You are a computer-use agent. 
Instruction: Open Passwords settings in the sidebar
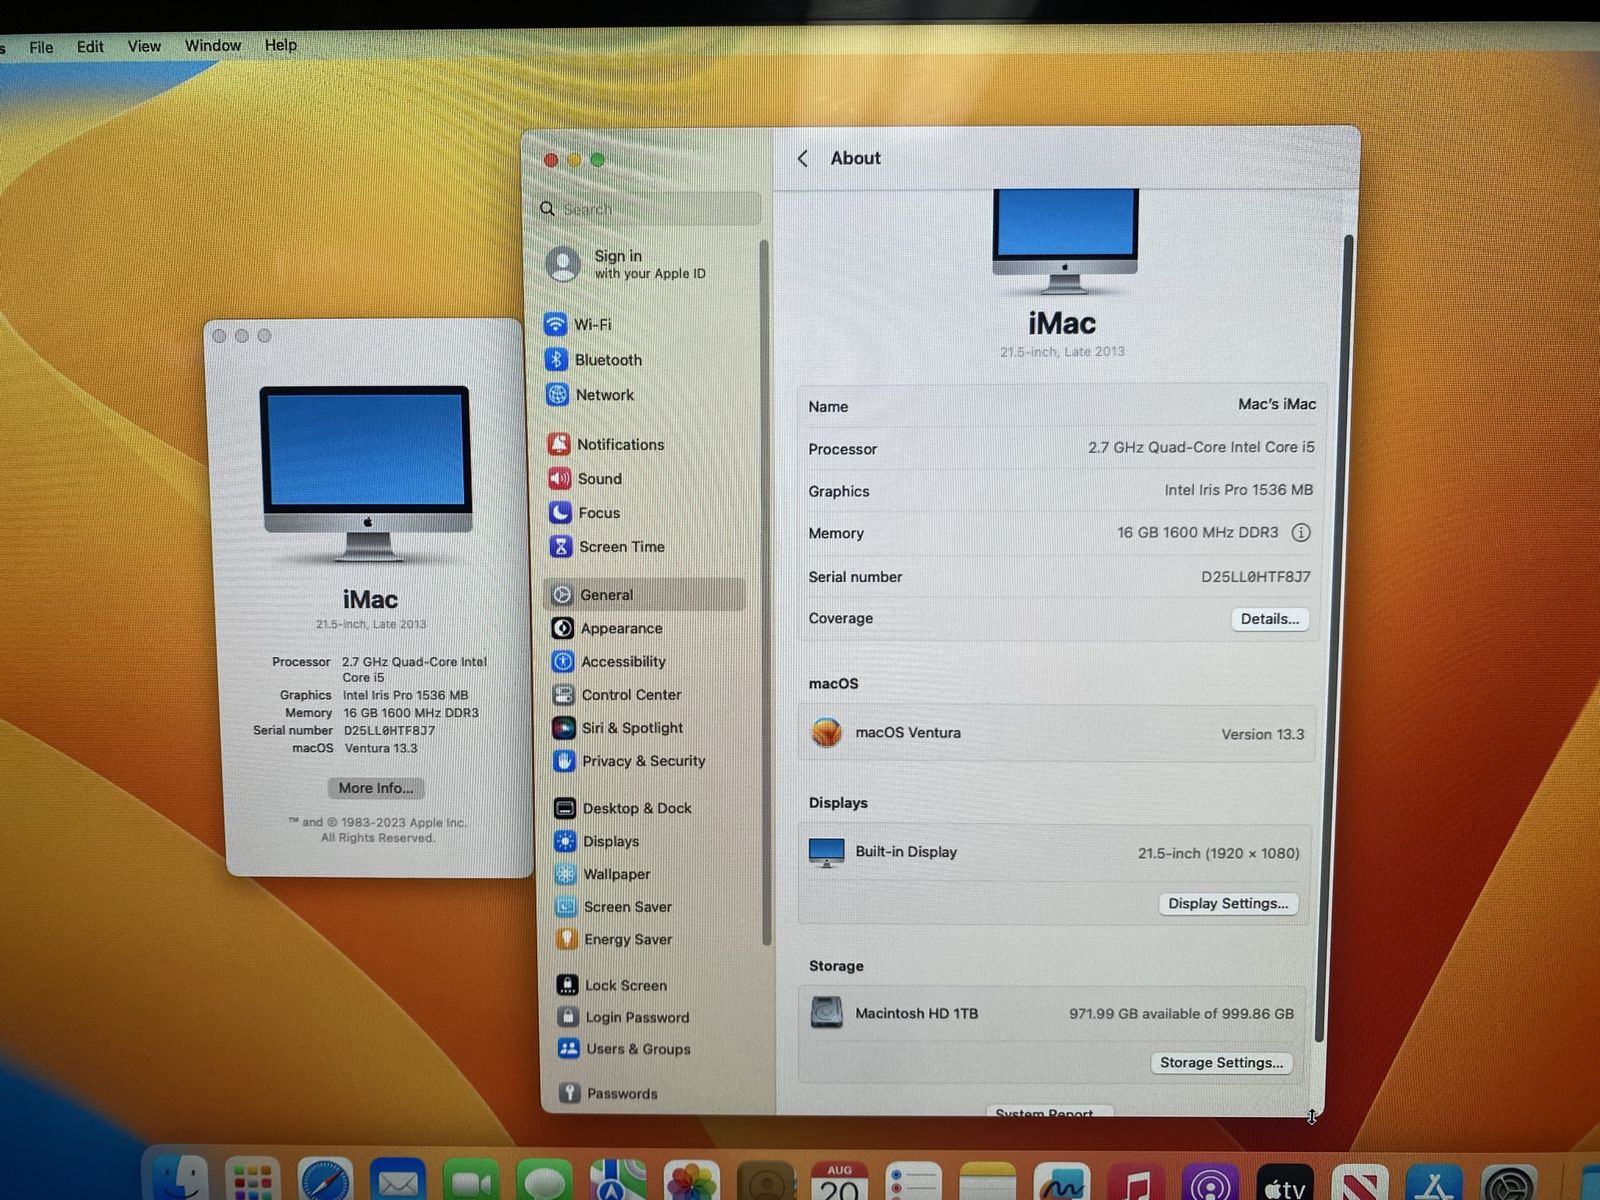[609, 1093]
